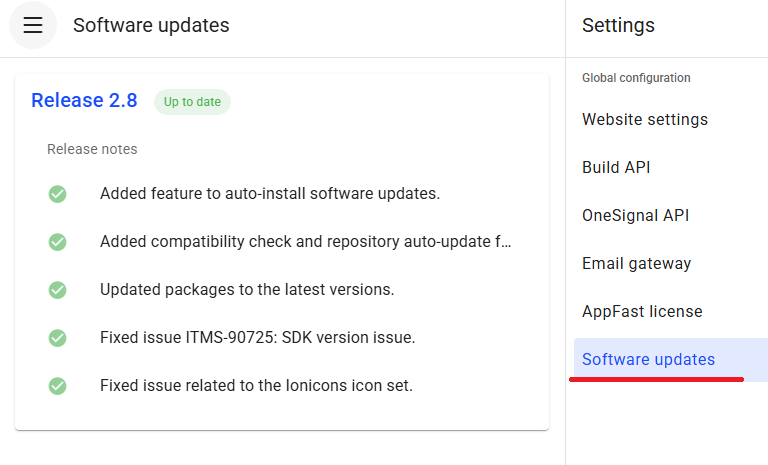Click check icon beside auto-install updates note
Screen dimensions: 768x465
58,194
